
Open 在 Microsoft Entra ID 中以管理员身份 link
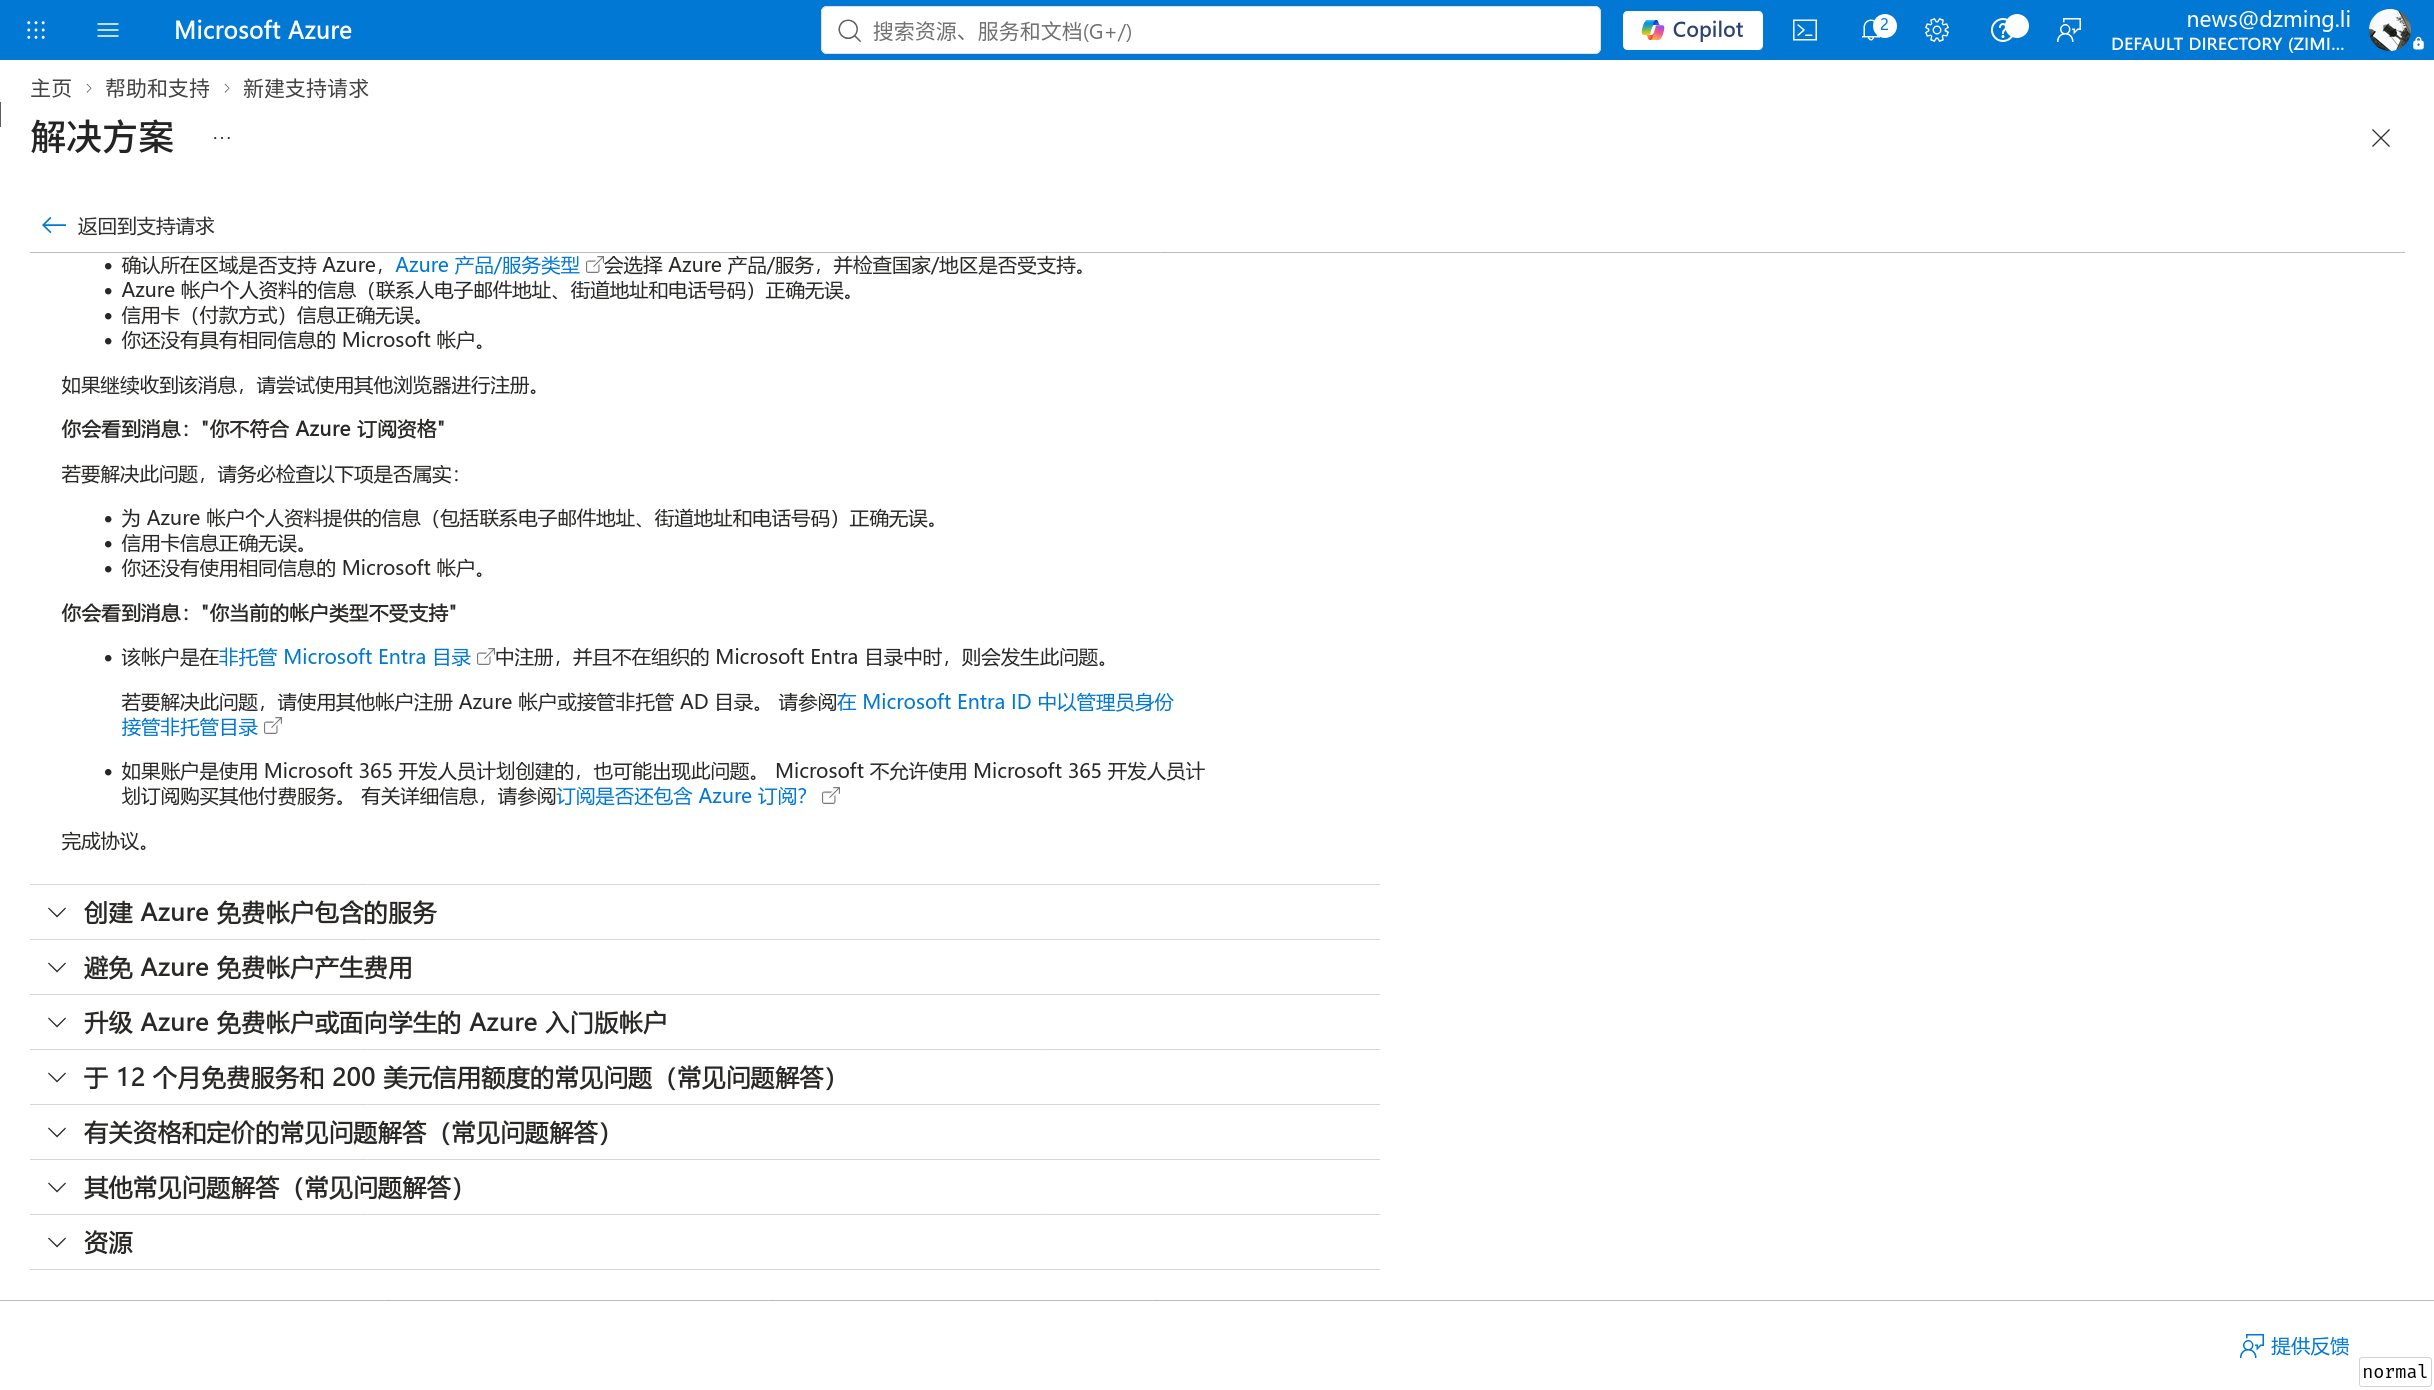[1006, 702]
